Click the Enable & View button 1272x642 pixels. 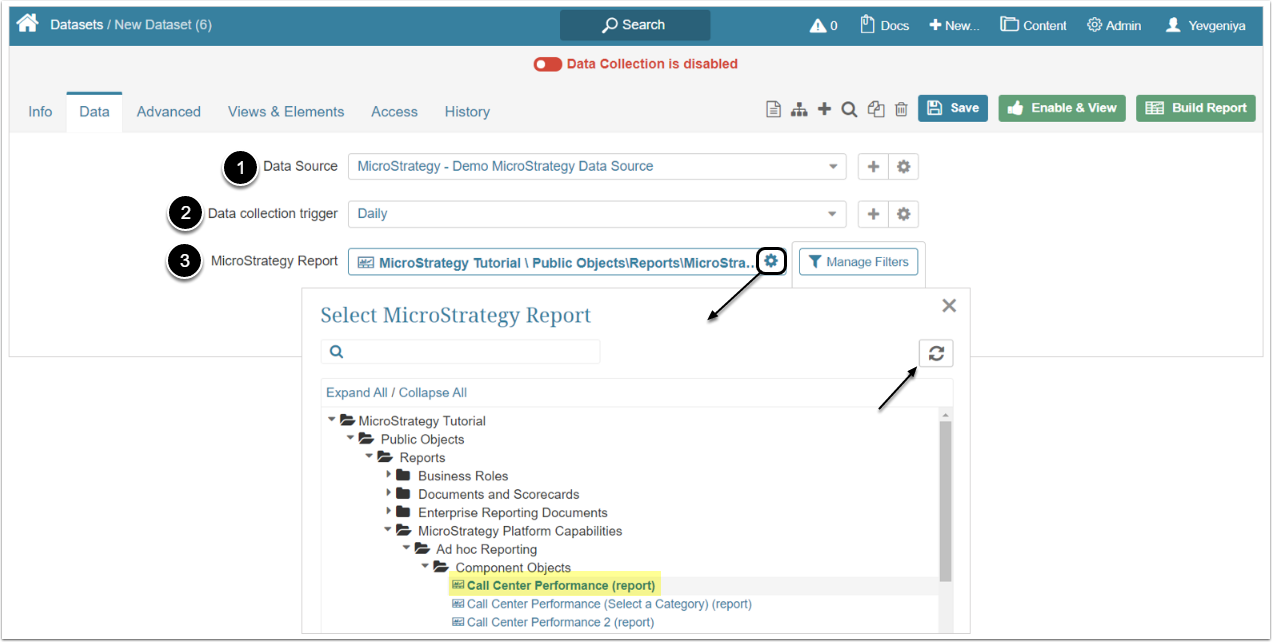tap(1062, 108)
